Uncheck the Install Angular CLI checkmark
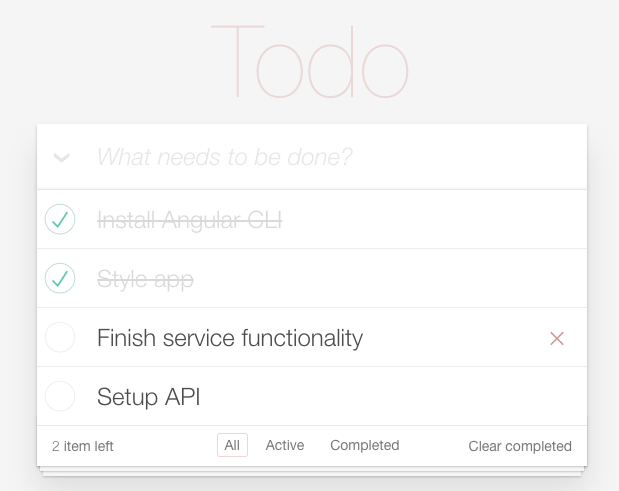The image size is (619, 491). pyautogui.click(x=60, y=219)
